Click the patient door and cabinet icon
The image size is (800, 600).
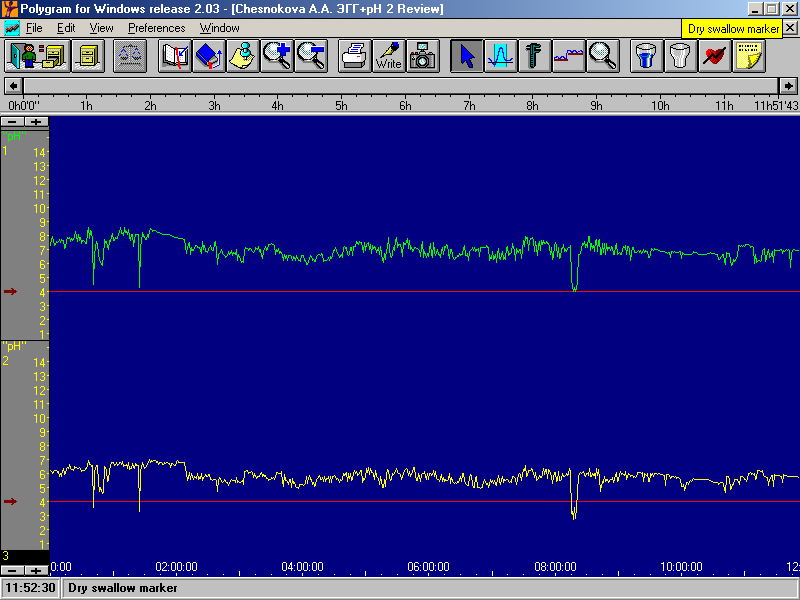pyautogui.click(x=37, y=56)
